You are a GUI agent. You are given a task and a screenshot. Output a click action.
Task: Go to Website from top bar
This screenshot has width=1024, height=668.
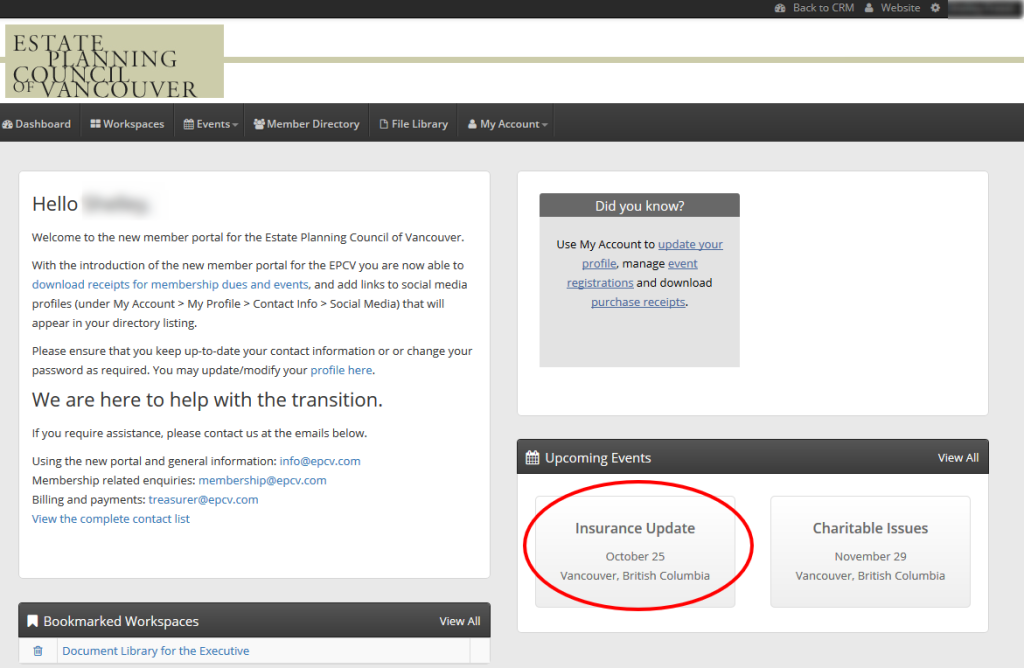pos(892,8)
